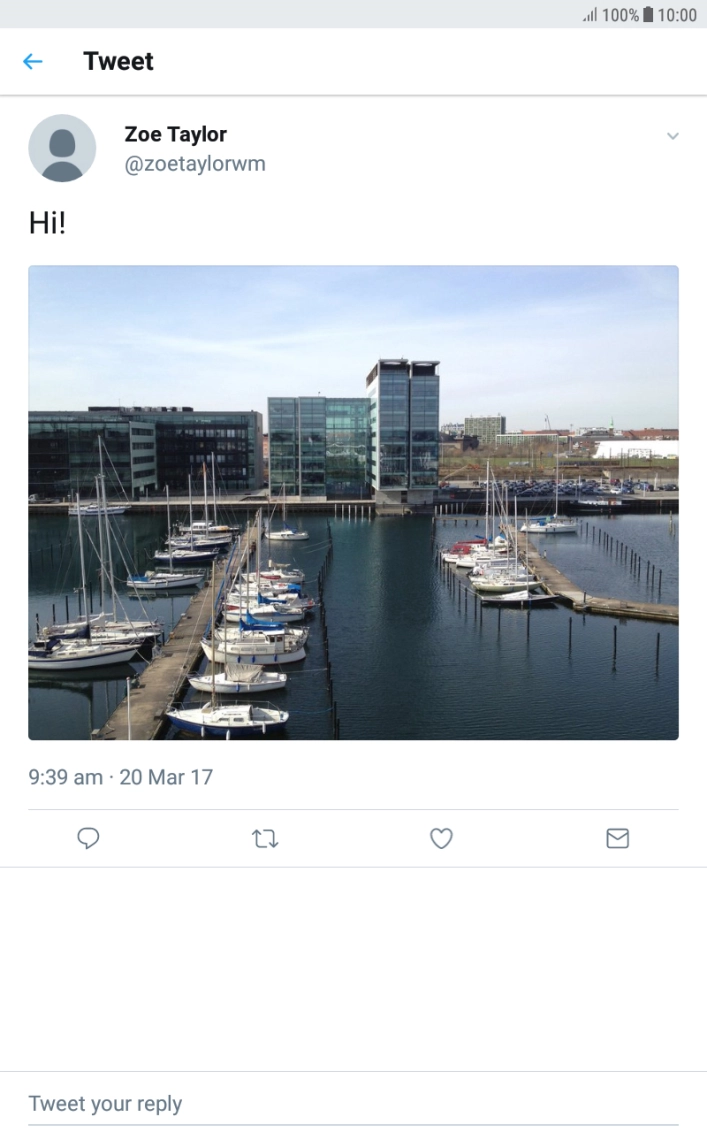Expand the tweet options chevron
This screenshot has width=707, height=1132.
coord(673,136)
